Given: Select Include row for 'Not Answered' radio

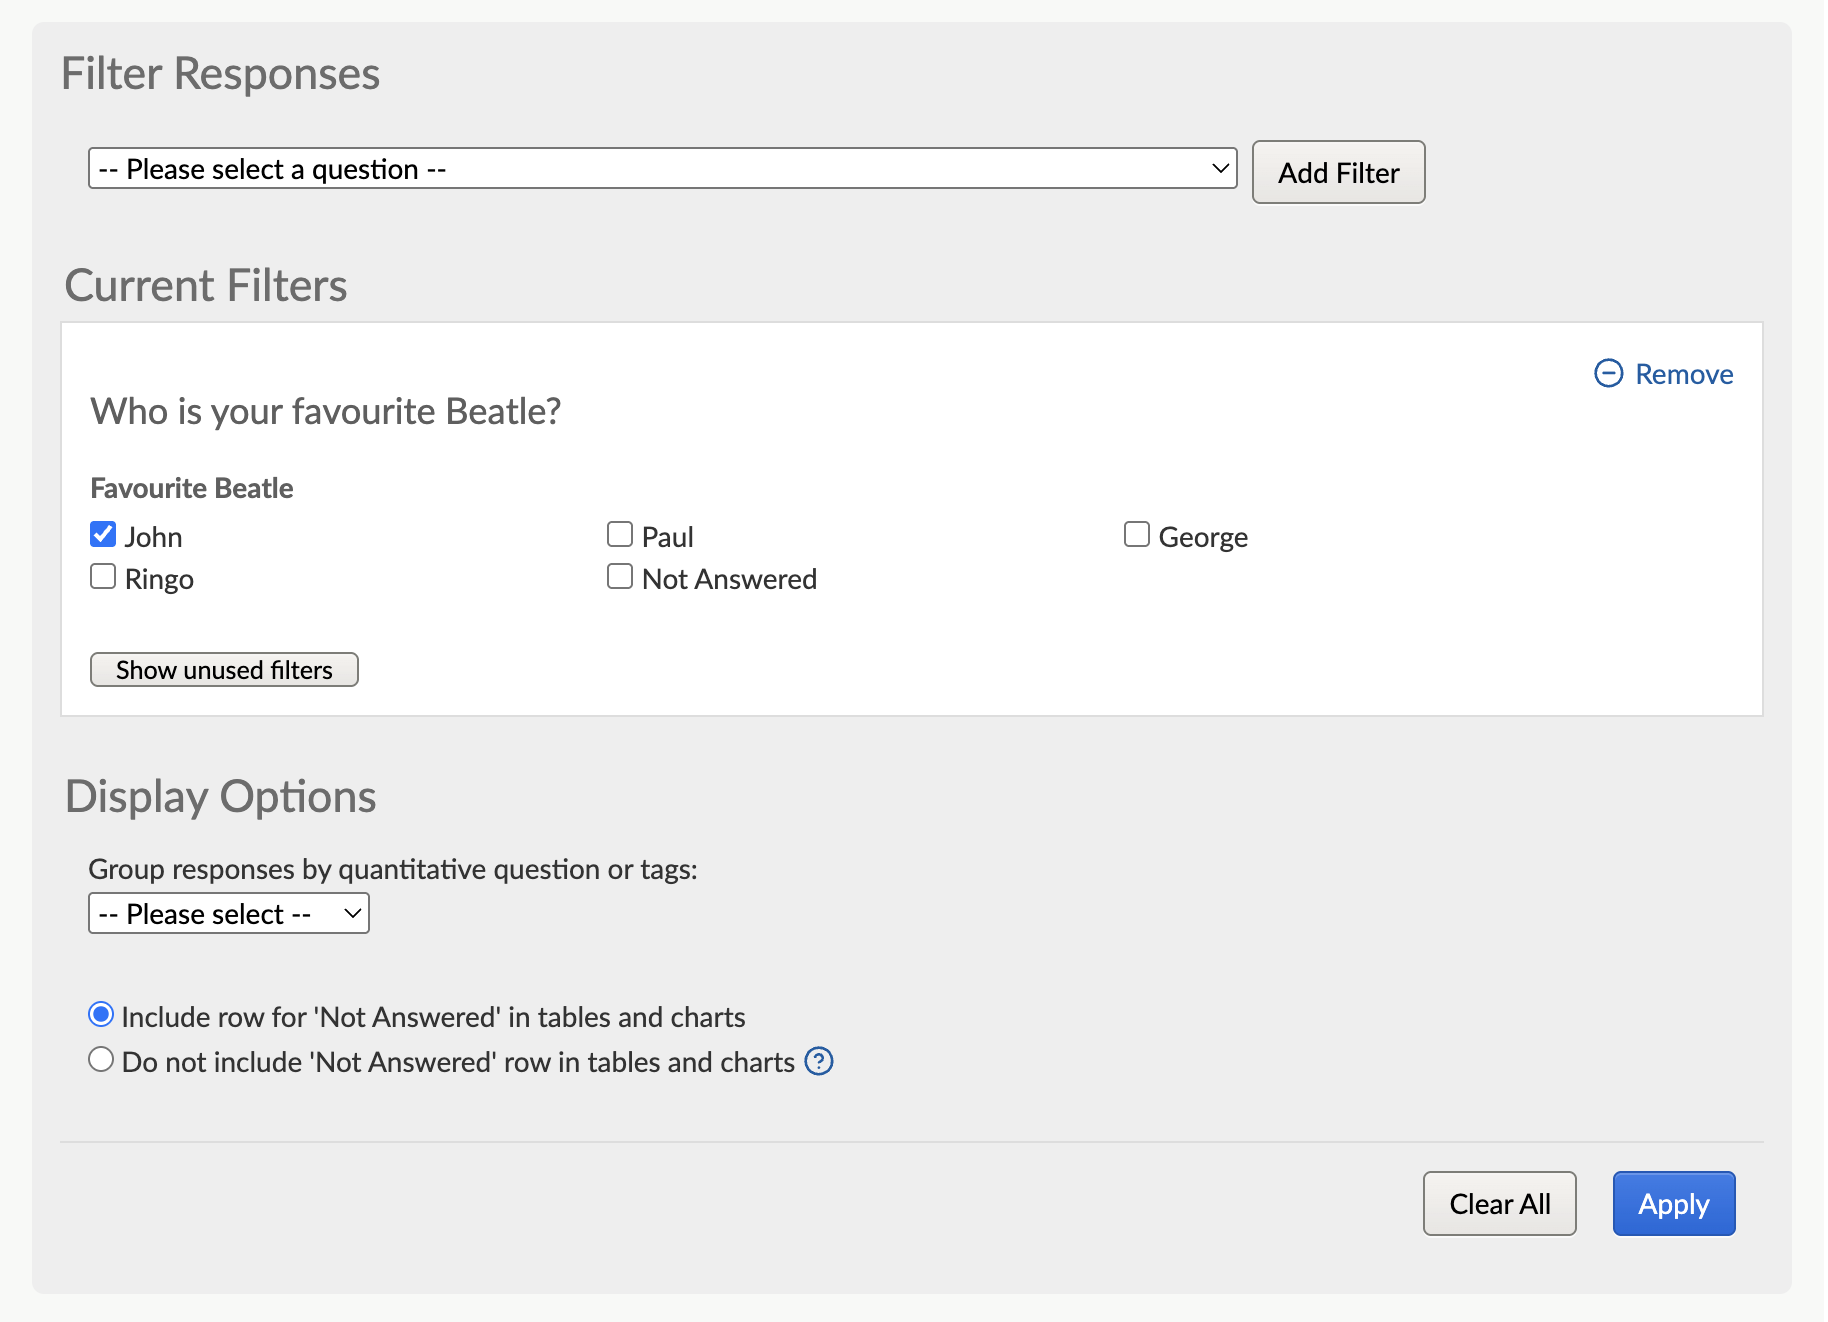Looking at the screenshot, I should [101, 1015].
